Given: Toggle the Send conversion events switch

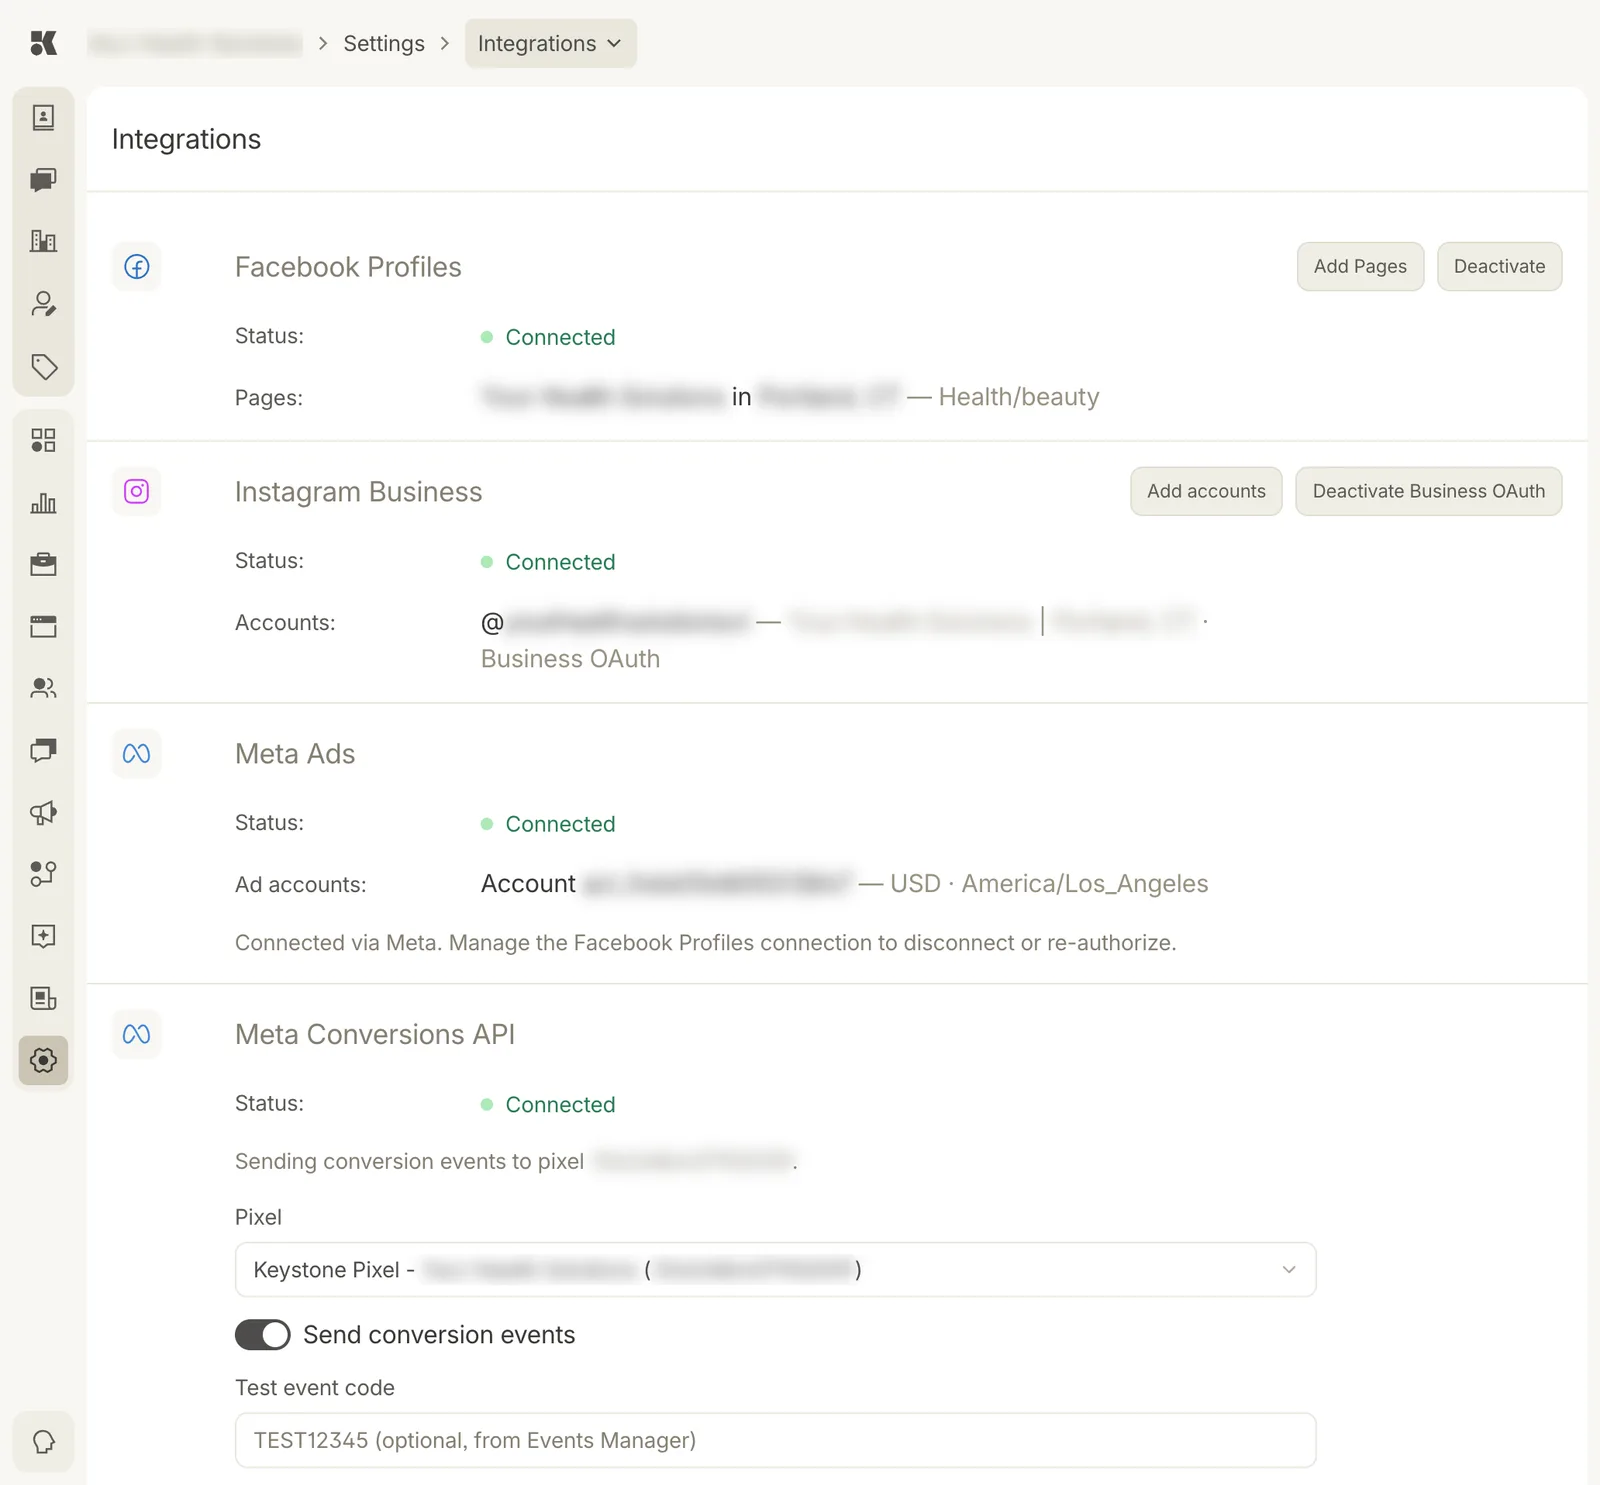Looking at the screenshot, I should click(262, 1335).
